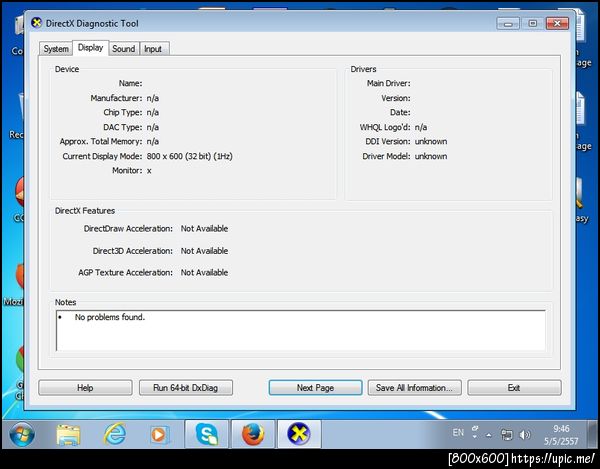Click Driver Model 'unknown' value

tap(431, 156)
